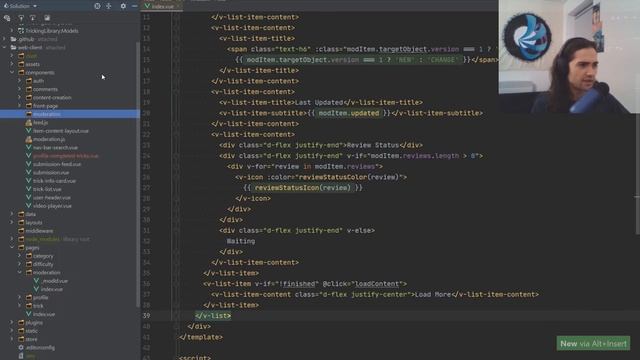This screenshot has height=360, width=640.
Task: Click the folder icon of the plugins folder
Action: pos(21,322)
